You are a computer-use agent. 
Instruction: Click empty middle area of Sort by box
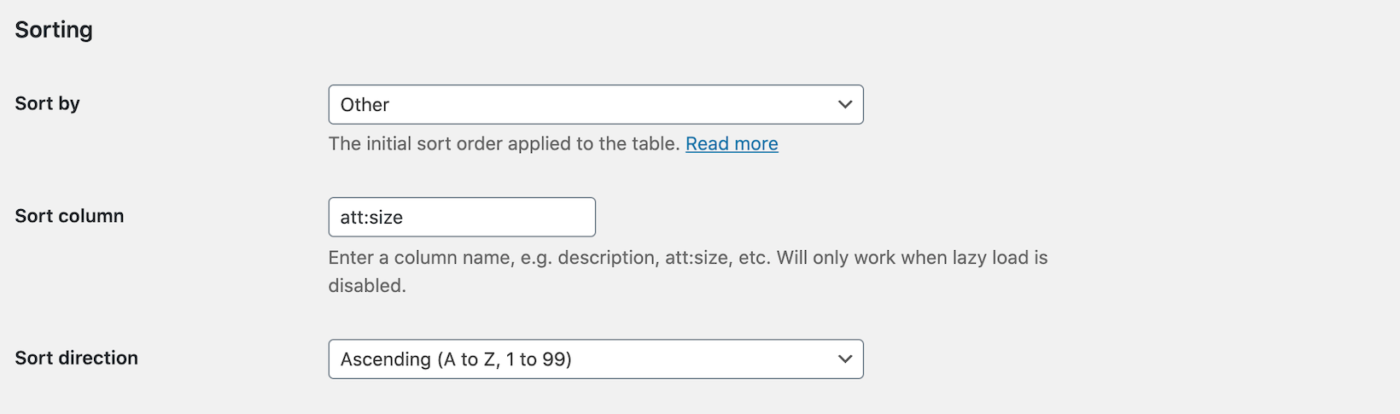point(600,104)
